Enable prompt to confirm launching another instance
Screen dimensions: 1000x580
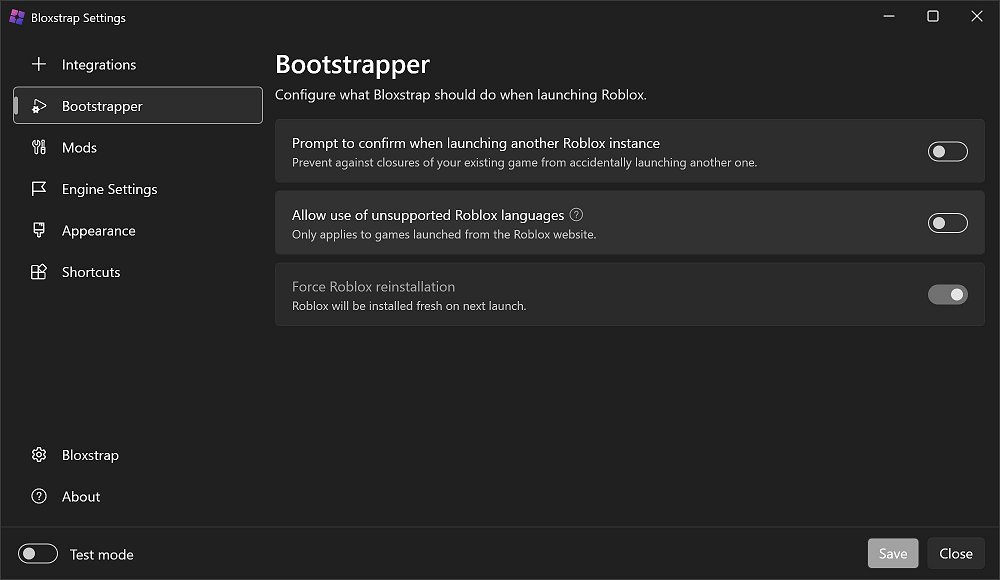(947, 151)
